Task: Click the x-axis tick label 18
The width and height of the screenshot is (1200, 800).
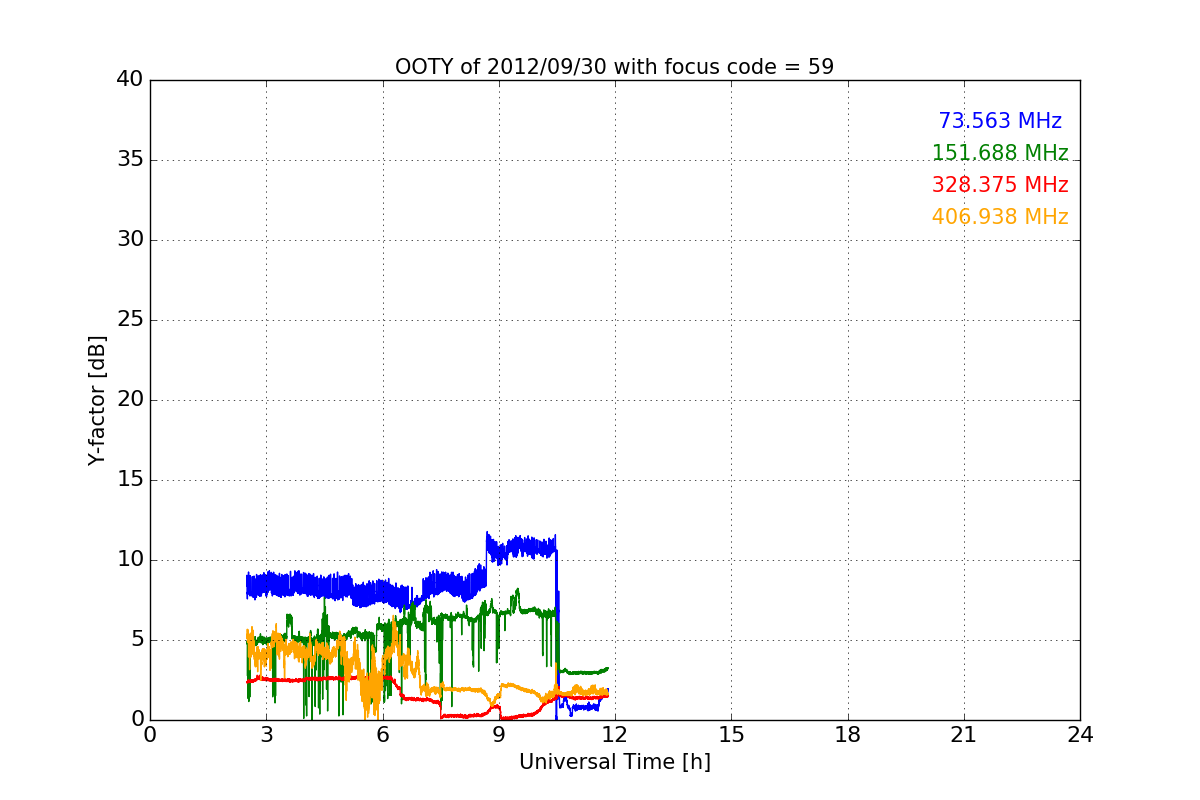Action: (x=848, y=735)
